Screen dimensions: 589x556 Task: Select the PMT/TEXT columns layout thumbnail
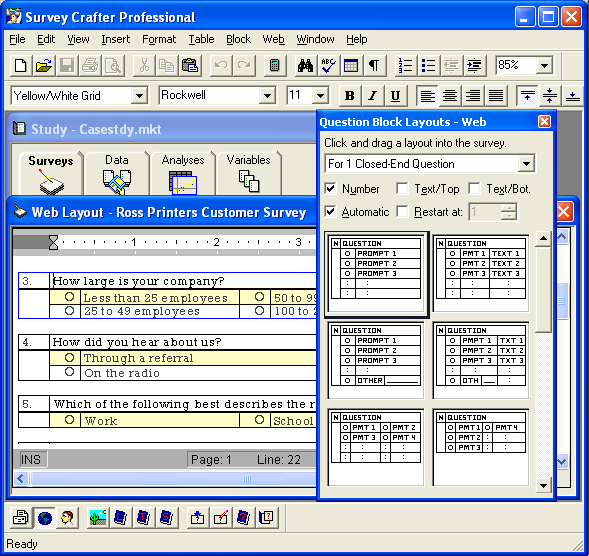(x=481, y=274)
